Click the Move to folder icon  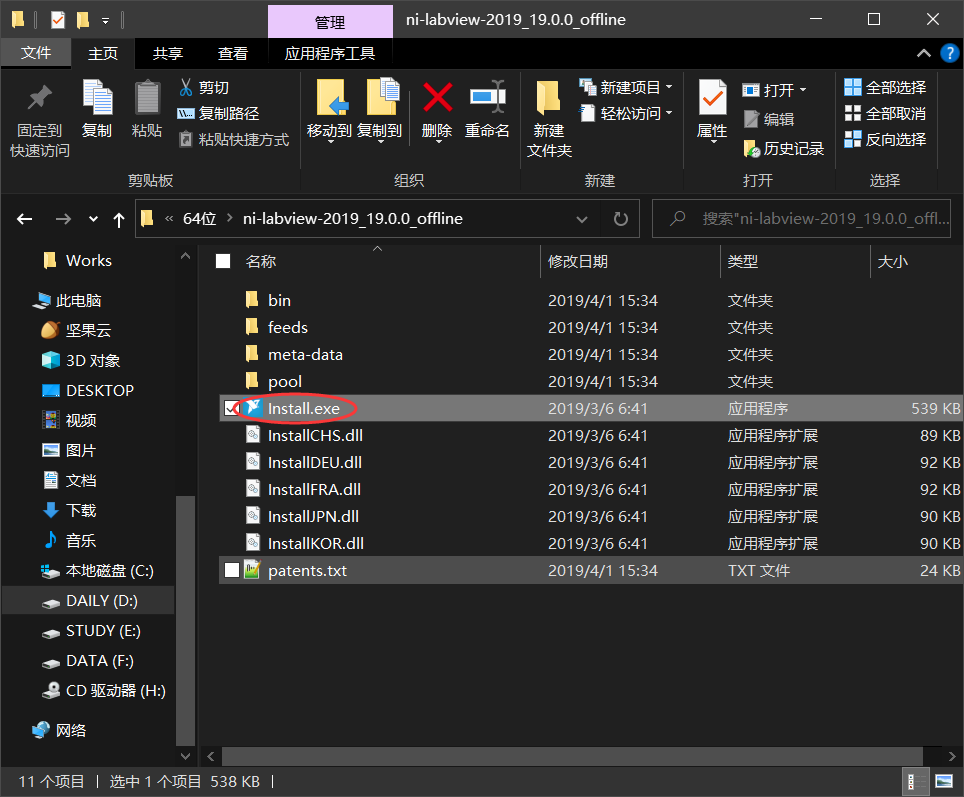point(331,97)
